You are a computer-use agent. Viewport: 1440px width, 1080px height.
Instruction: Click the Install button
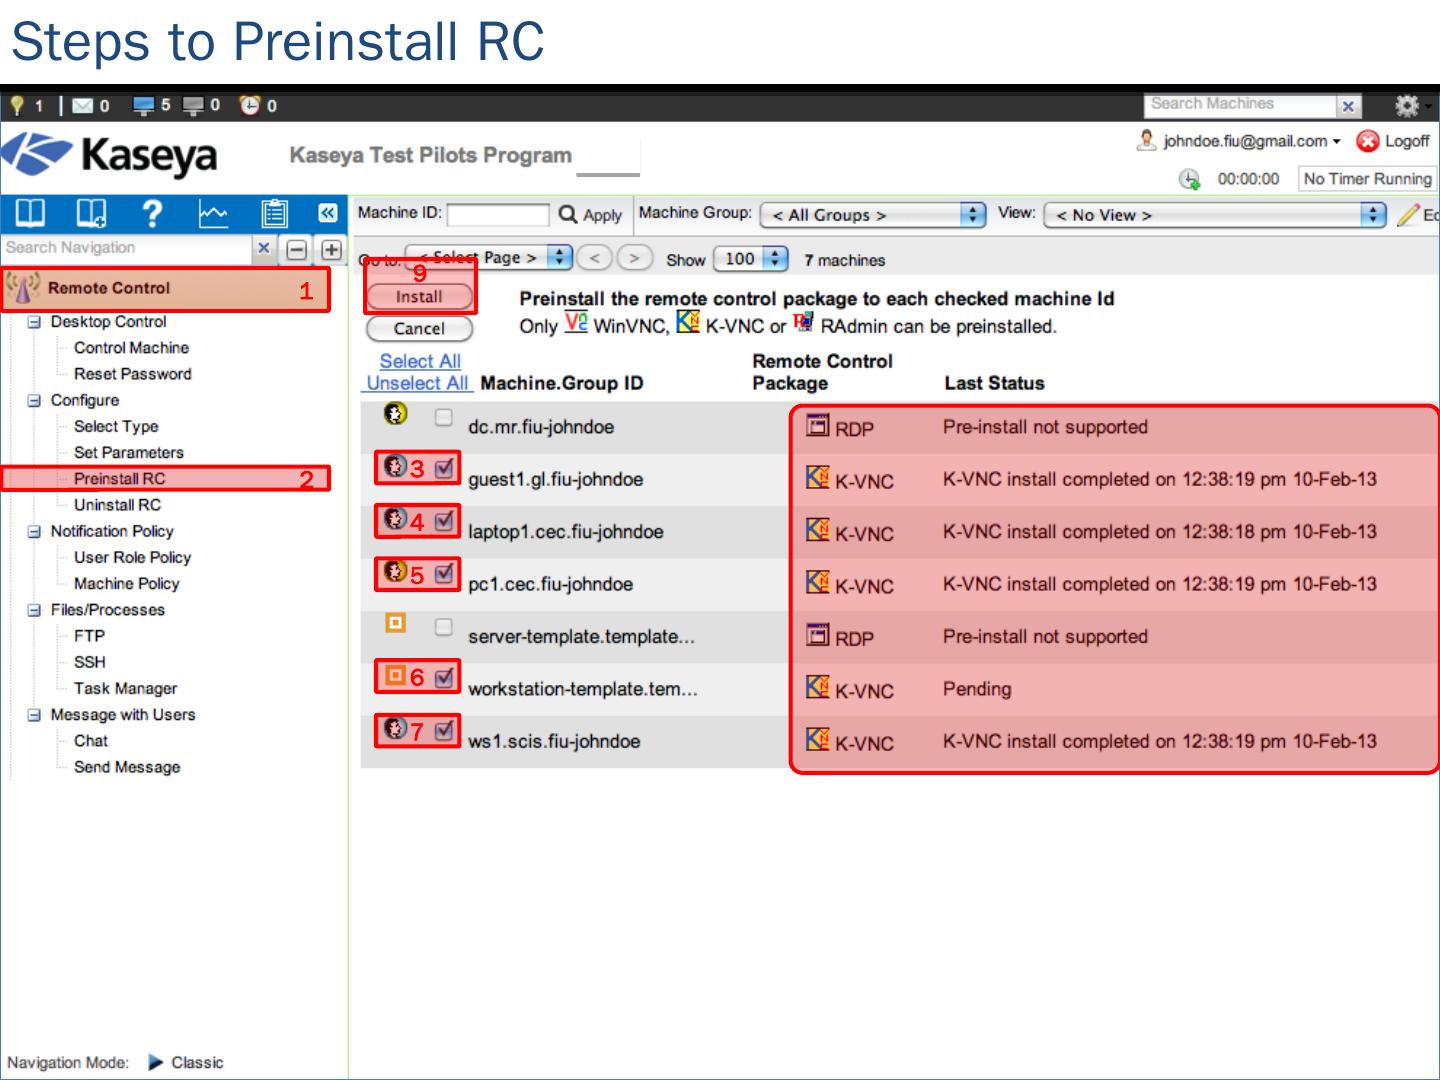pyautogui.click(x=419, y=297)
